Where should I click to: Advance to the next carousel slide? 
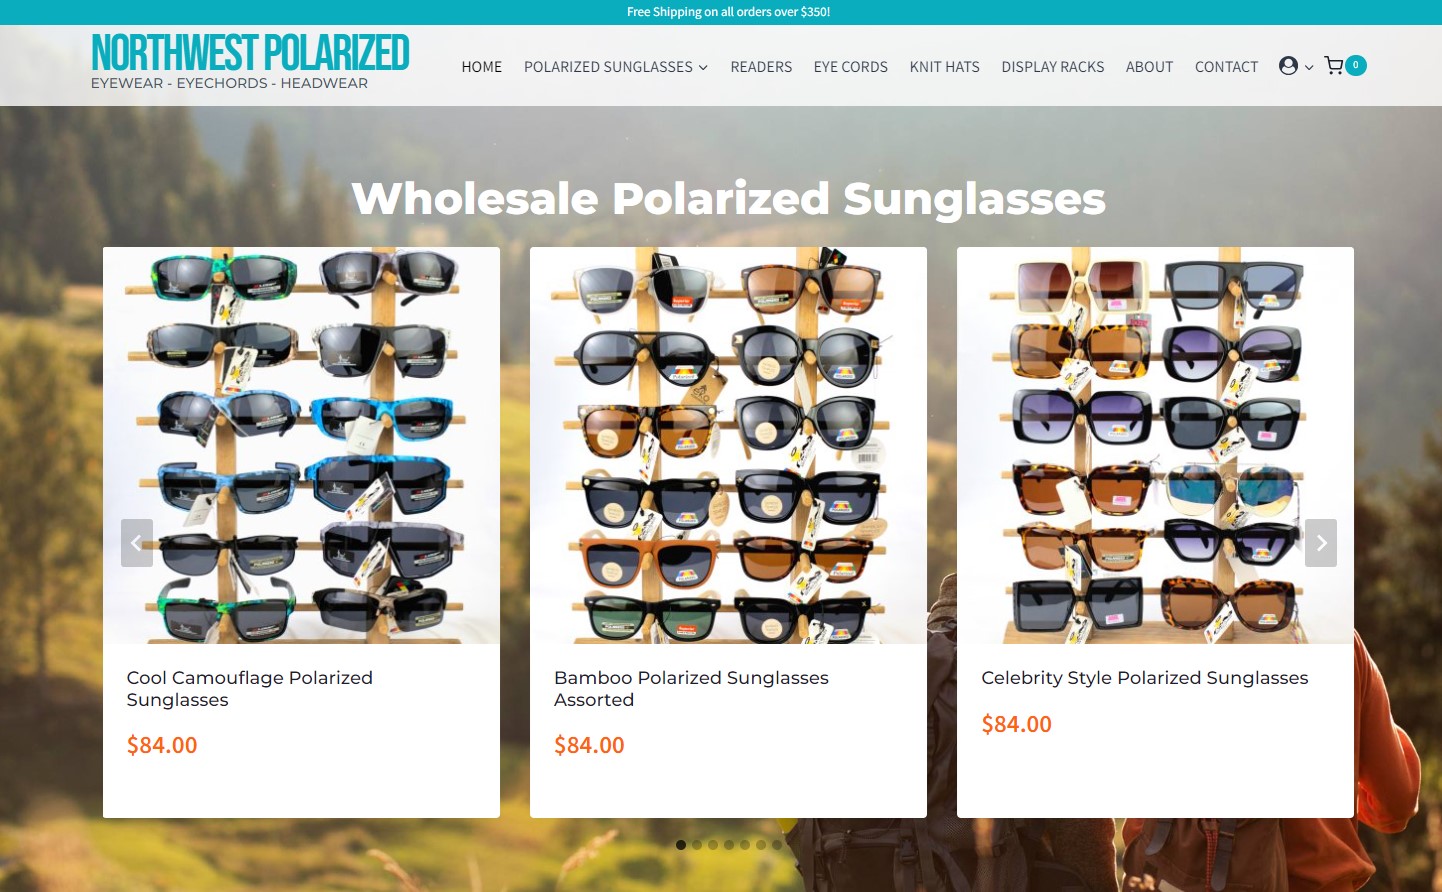tap(1321, 543)
